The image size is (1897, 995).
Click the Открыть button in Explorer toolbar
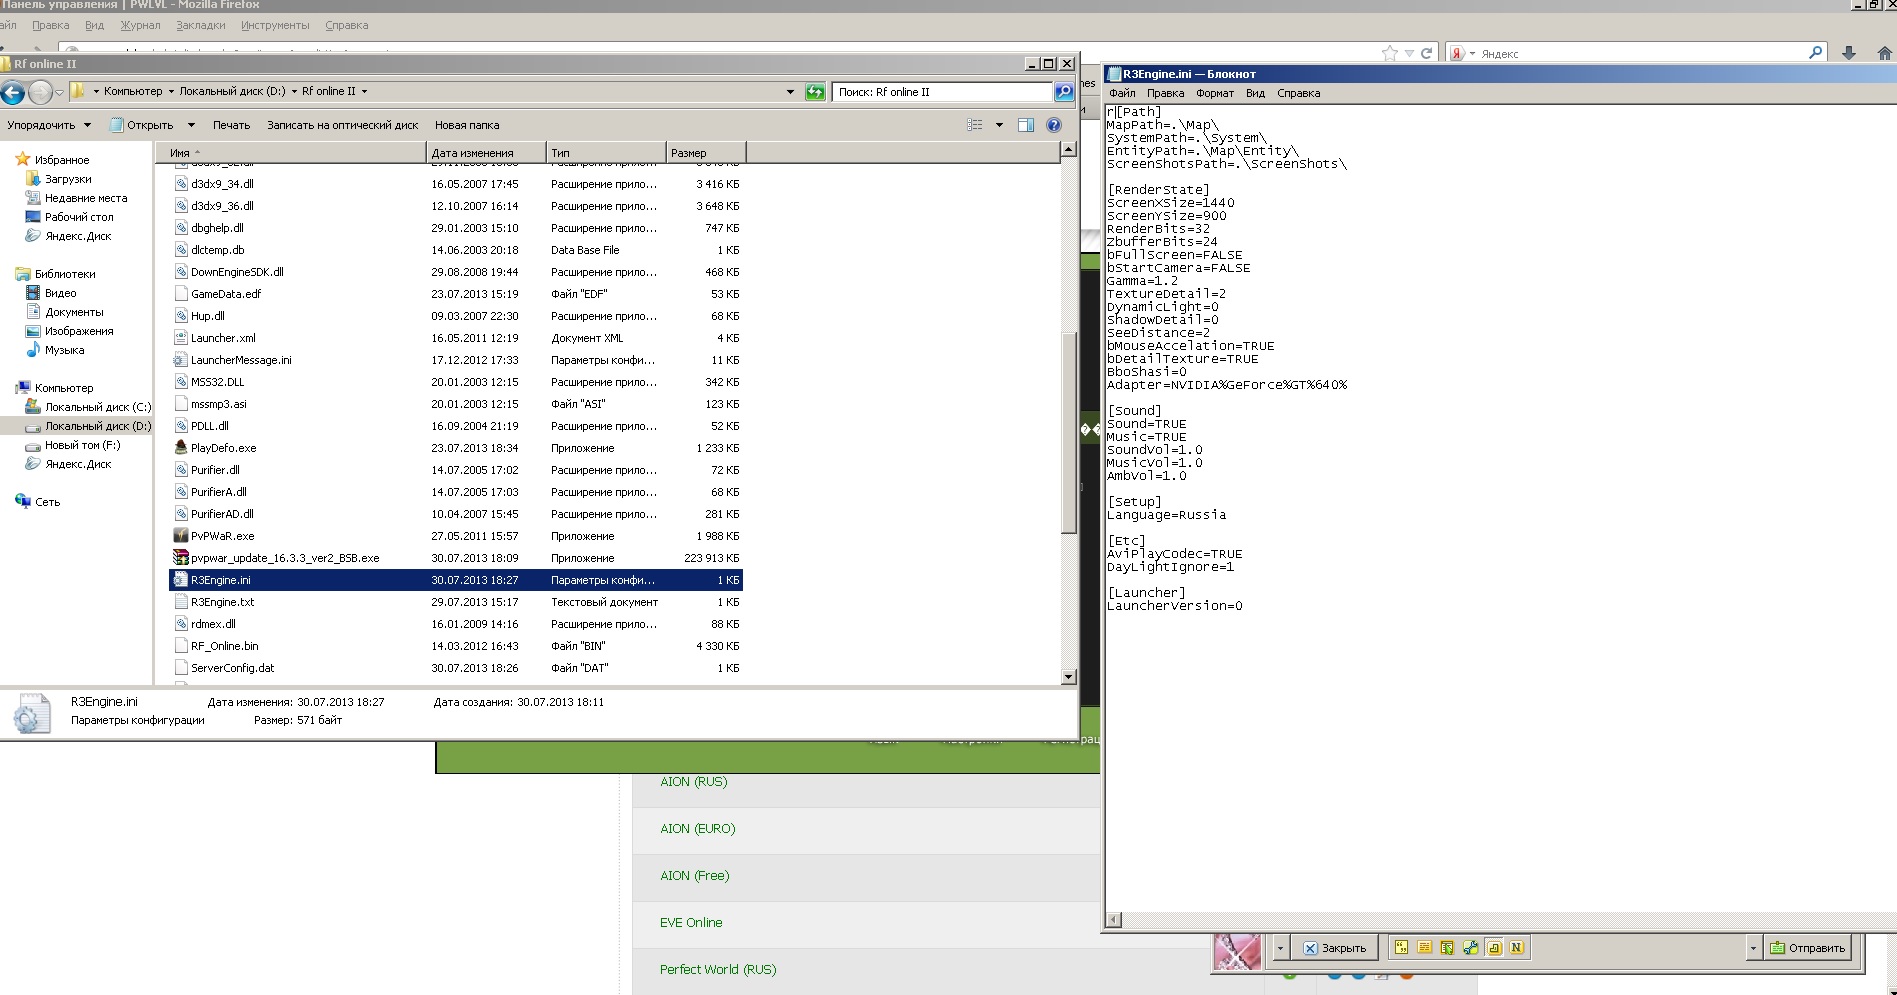(x=141, y=125)
